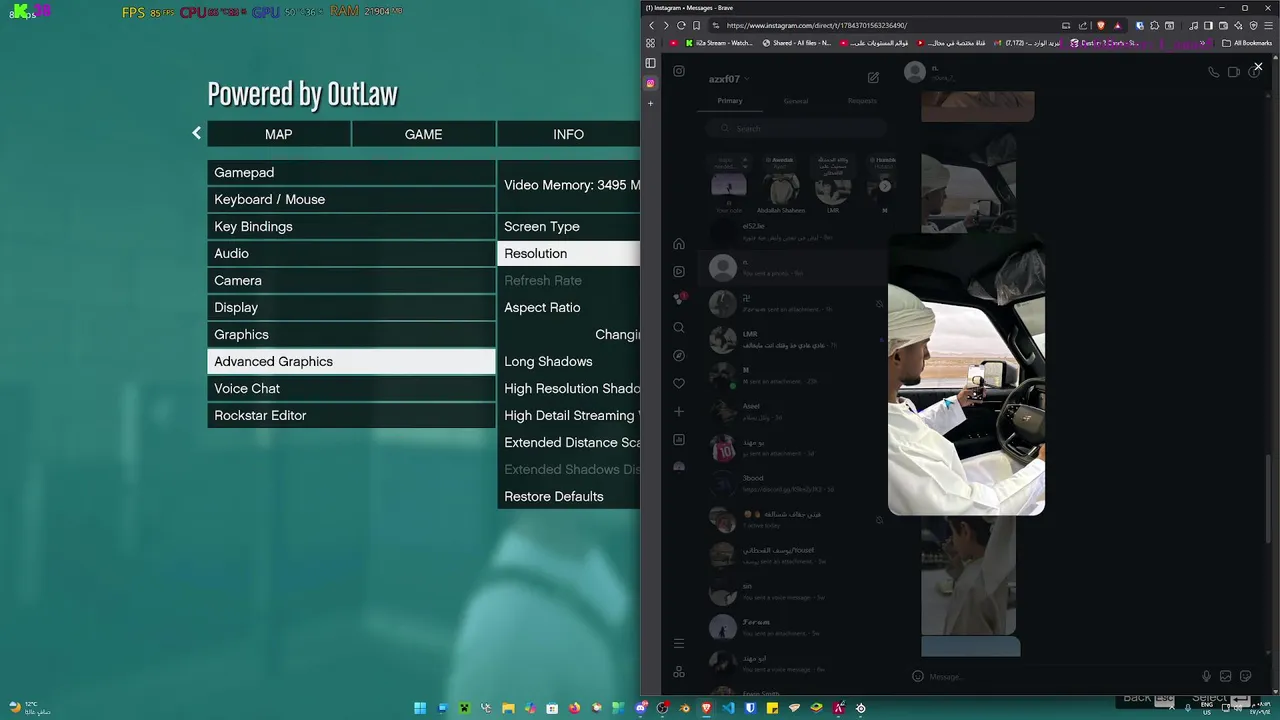Image resolution: width=1280 pixels, height=720 pixels.
Task: Start a video call in chat header
Action: click(x=1234, y=72)
